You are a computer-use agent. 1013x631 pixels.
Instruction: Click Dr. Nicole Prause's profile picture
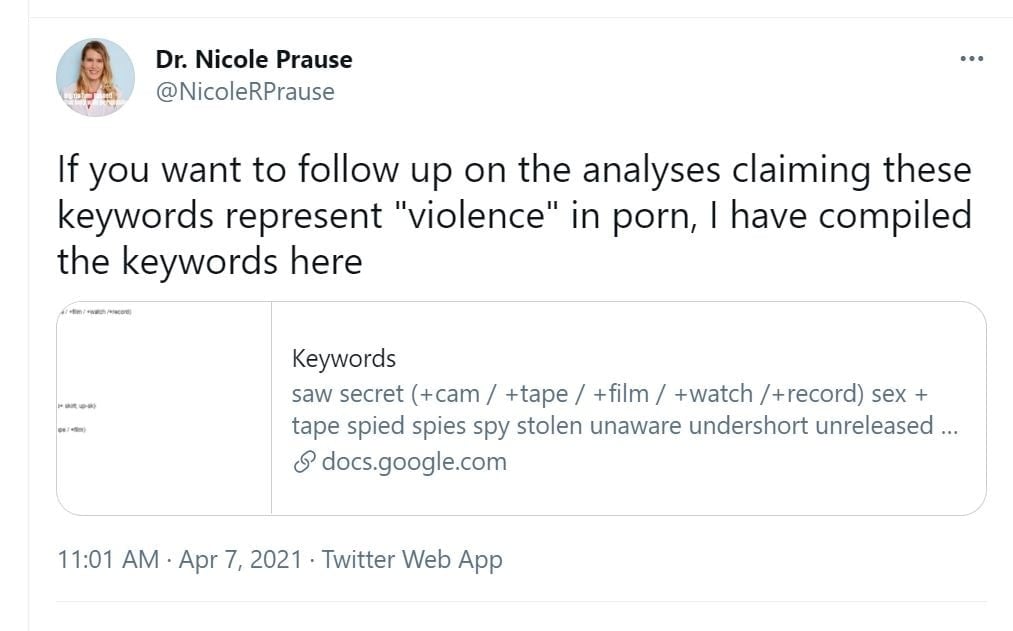(x=96, y=77)
